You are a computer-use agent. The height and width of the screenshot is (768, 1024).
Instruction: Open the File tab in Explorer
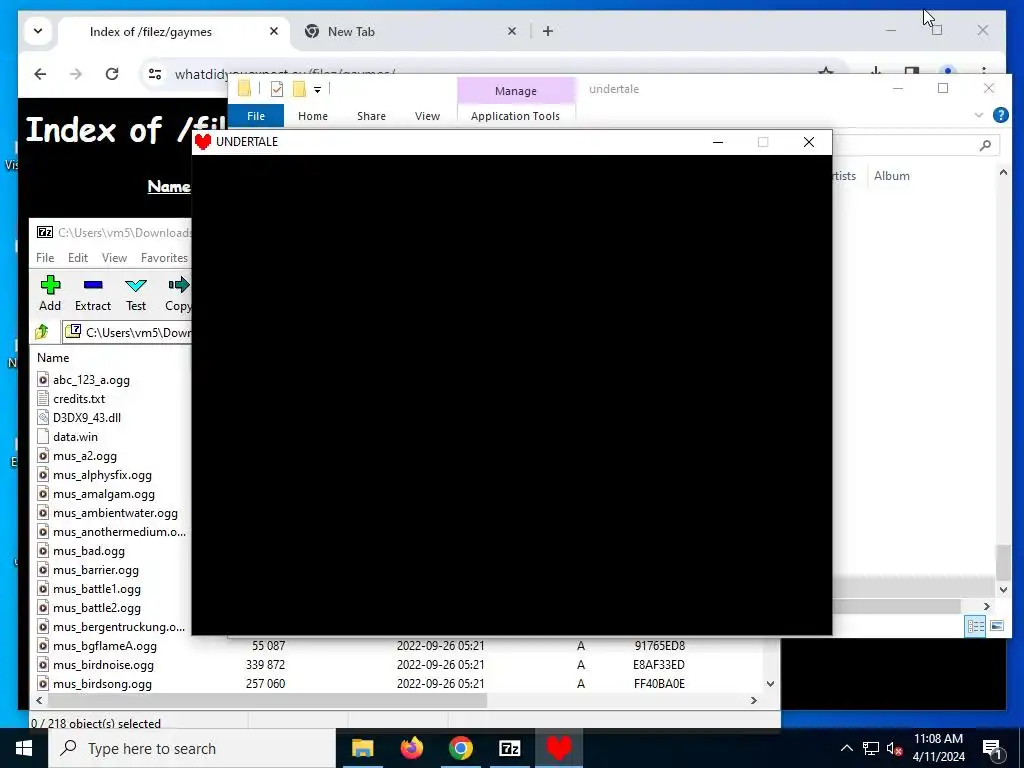(256, 116)
